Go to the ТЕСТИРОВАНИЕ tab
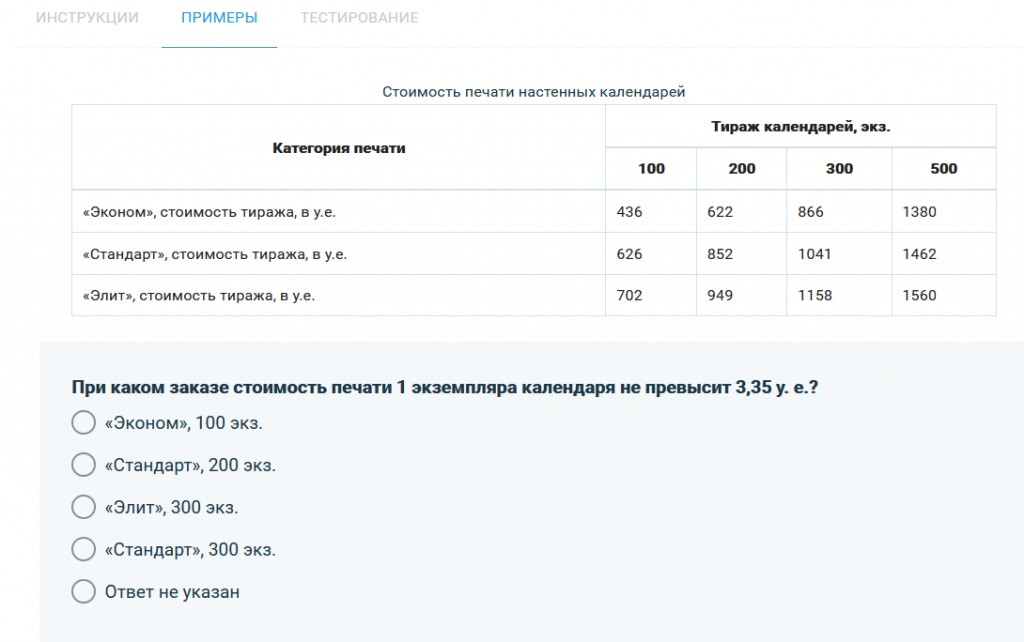 359,18
